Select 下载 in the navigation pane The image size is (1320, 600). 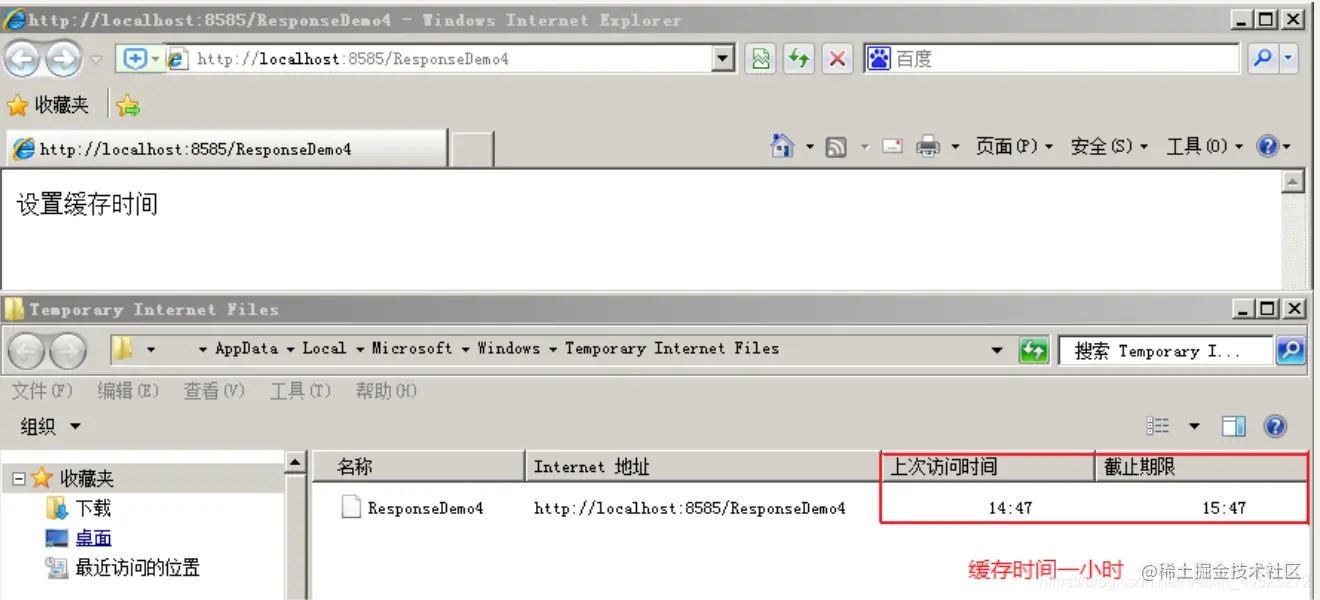pos(94,509)
